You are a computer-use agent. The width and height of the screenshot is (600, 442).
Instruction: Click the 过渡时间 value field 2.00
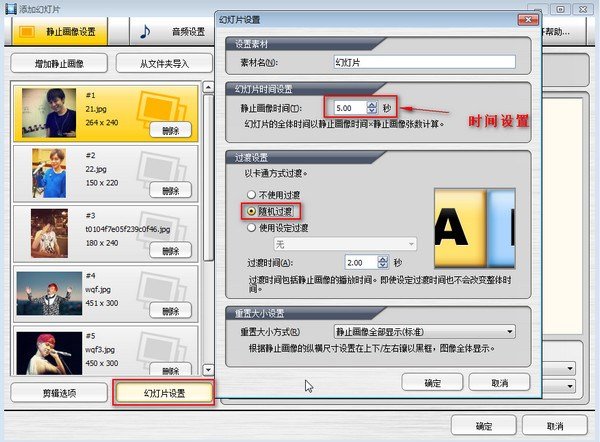pos(361,263)
